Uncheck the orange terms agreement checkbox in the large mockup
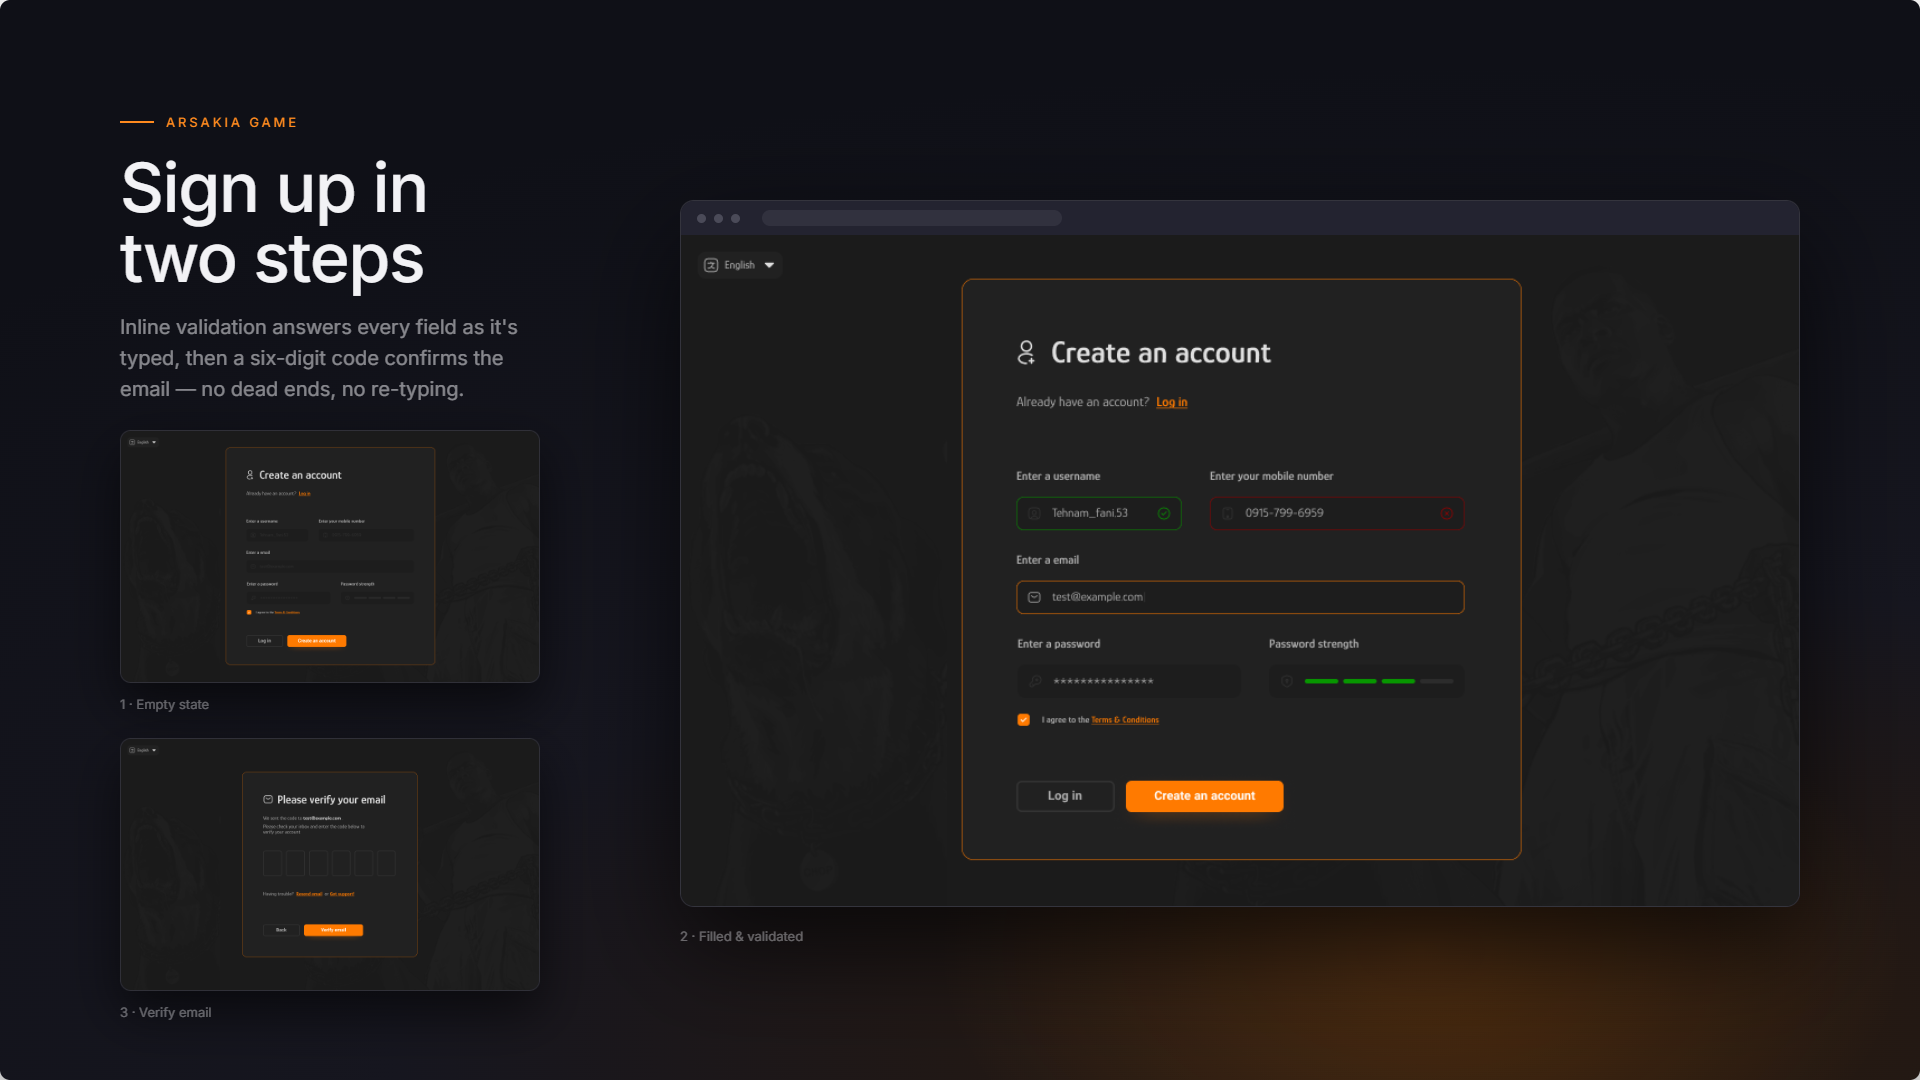The height and width of the screenshot is (1080, 1920). pyautogui.click(x=1023, y=720)
